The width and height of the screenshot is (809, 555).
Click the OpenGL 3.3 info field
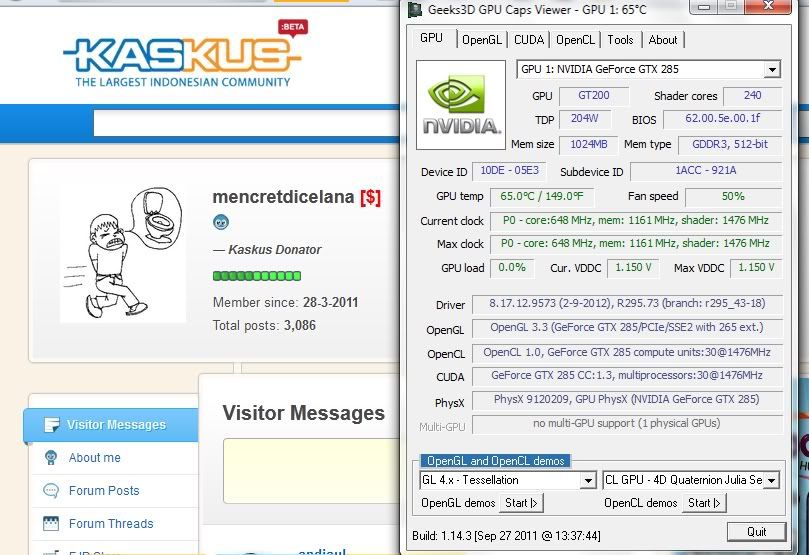click(x=627, y=328)
